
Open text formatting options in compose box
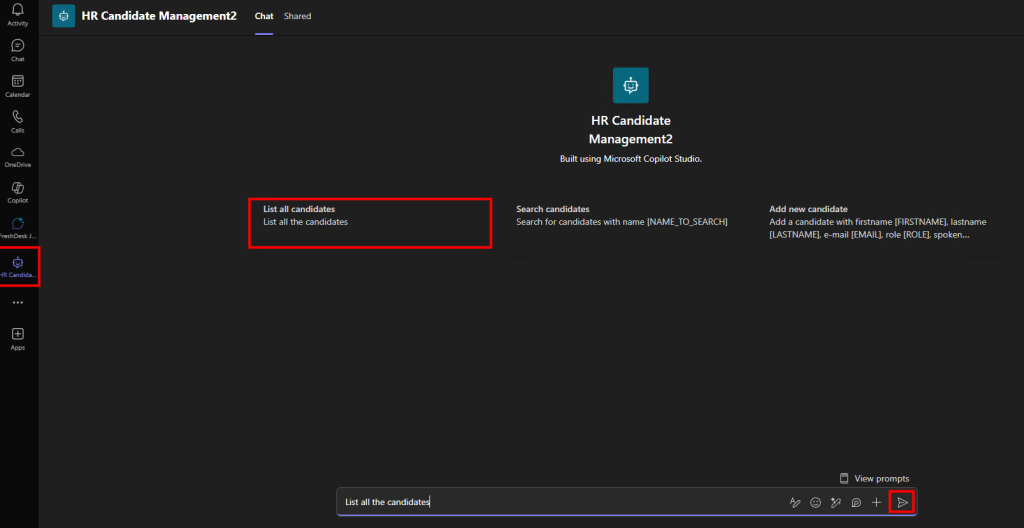coord(795,502)
